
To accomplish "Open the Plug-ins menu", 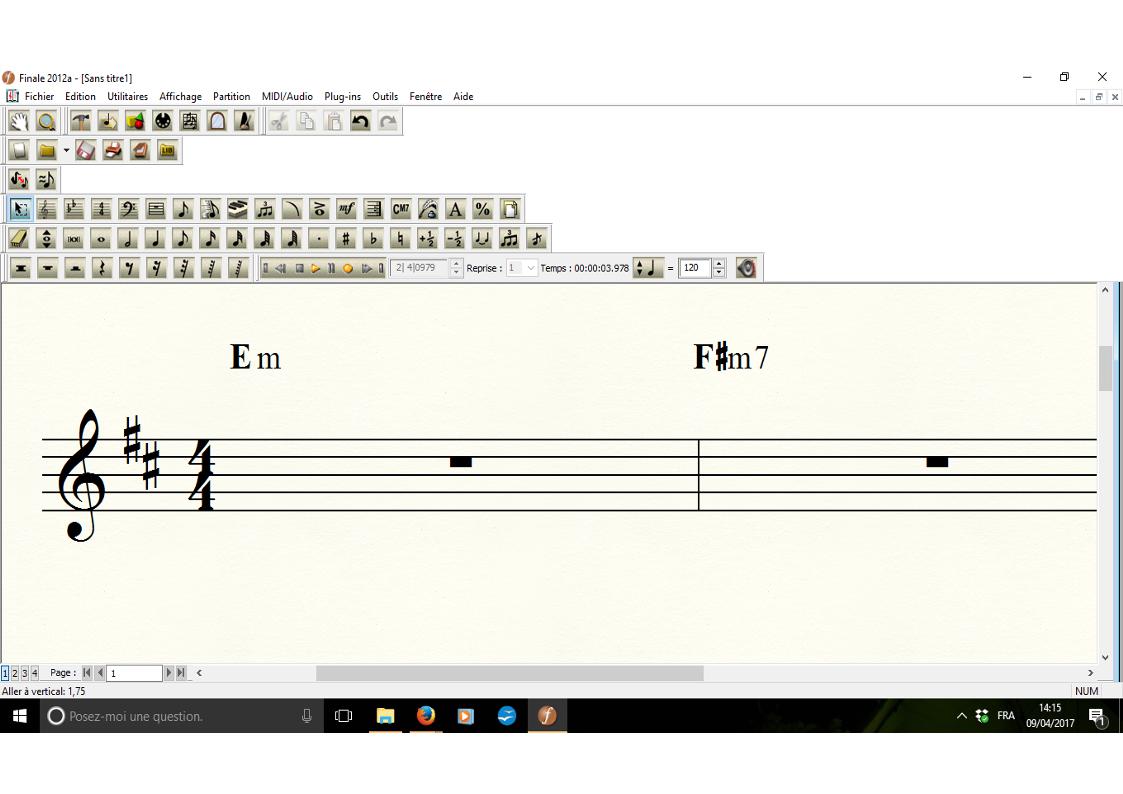I will (x=342, y=97).
